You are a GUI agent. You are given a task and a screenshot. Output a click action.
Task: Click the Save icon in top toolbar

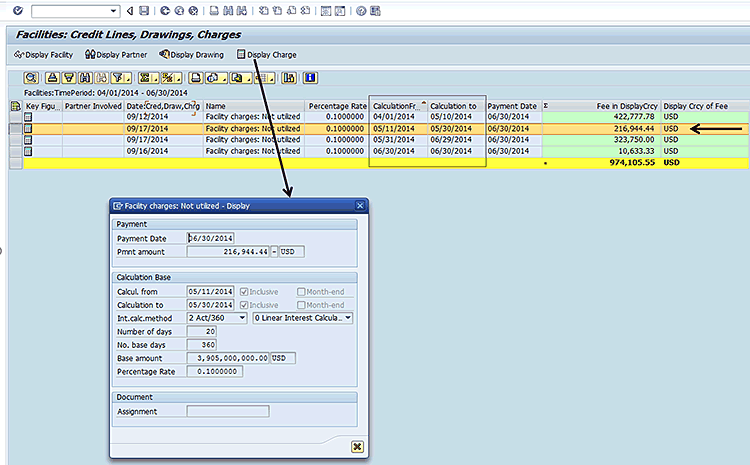point(145,10)
